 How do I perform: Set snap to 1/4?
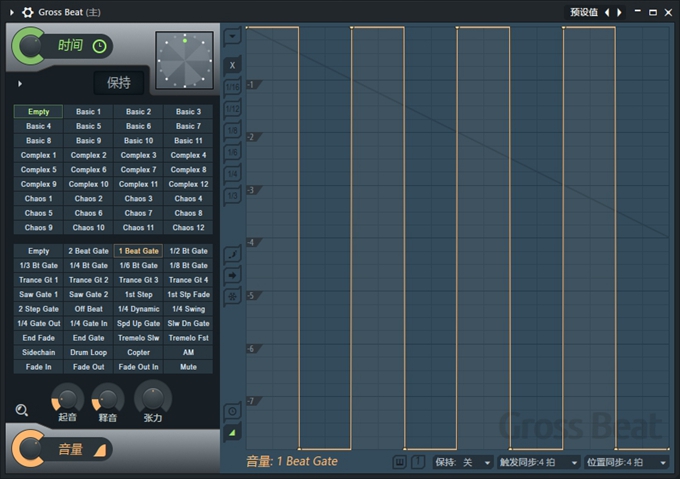point(232,173)
